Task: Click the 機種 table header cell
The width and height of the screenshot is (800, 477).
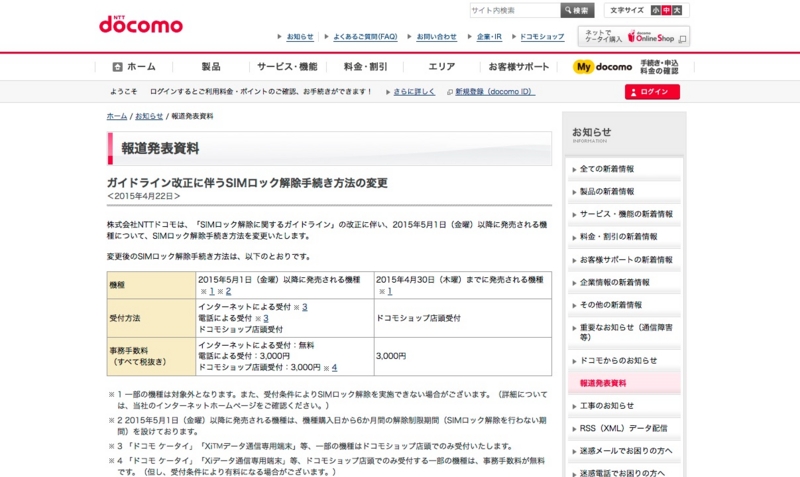Action: [x=151, y=285]
